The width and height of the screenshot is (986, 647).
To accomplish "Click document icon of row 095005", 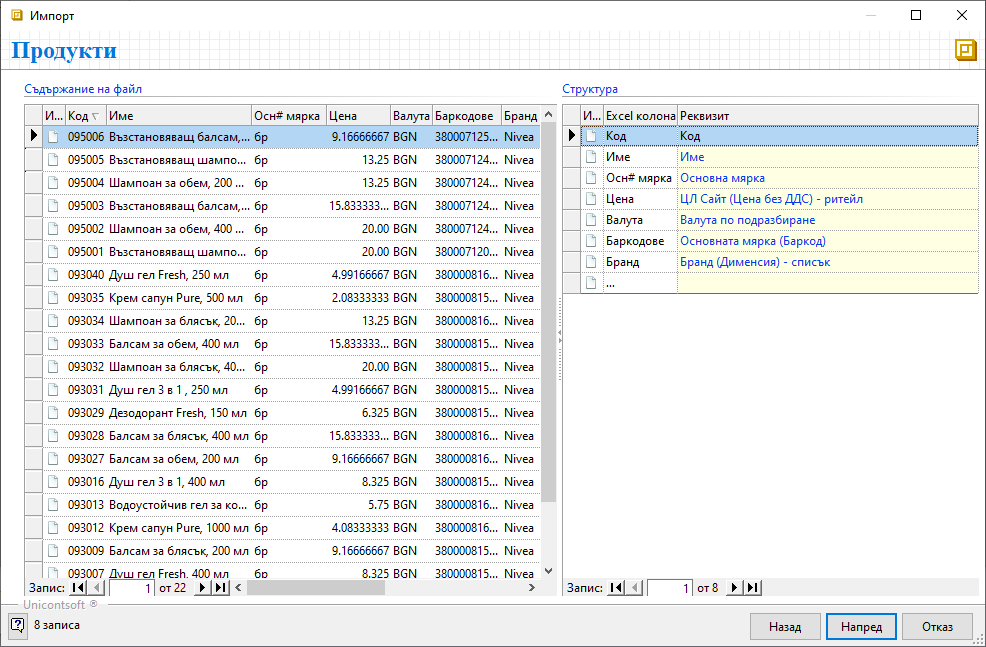I will coord(54,160).
